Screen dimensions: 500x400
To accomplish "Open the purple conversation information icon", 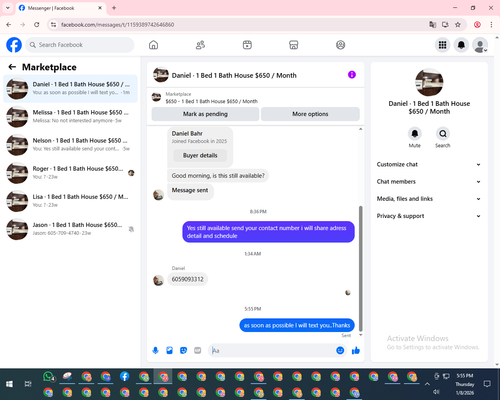I will (352, 75).
